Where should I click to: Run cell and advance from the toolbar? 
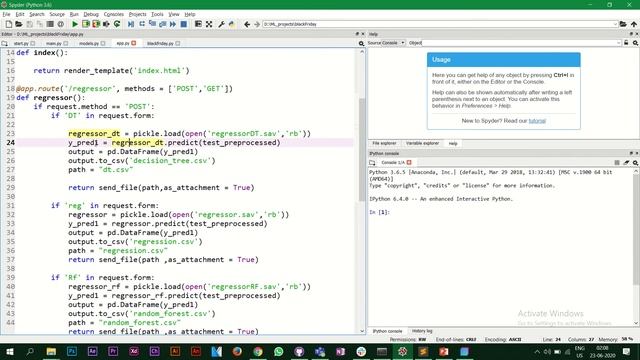click(96, 24)
